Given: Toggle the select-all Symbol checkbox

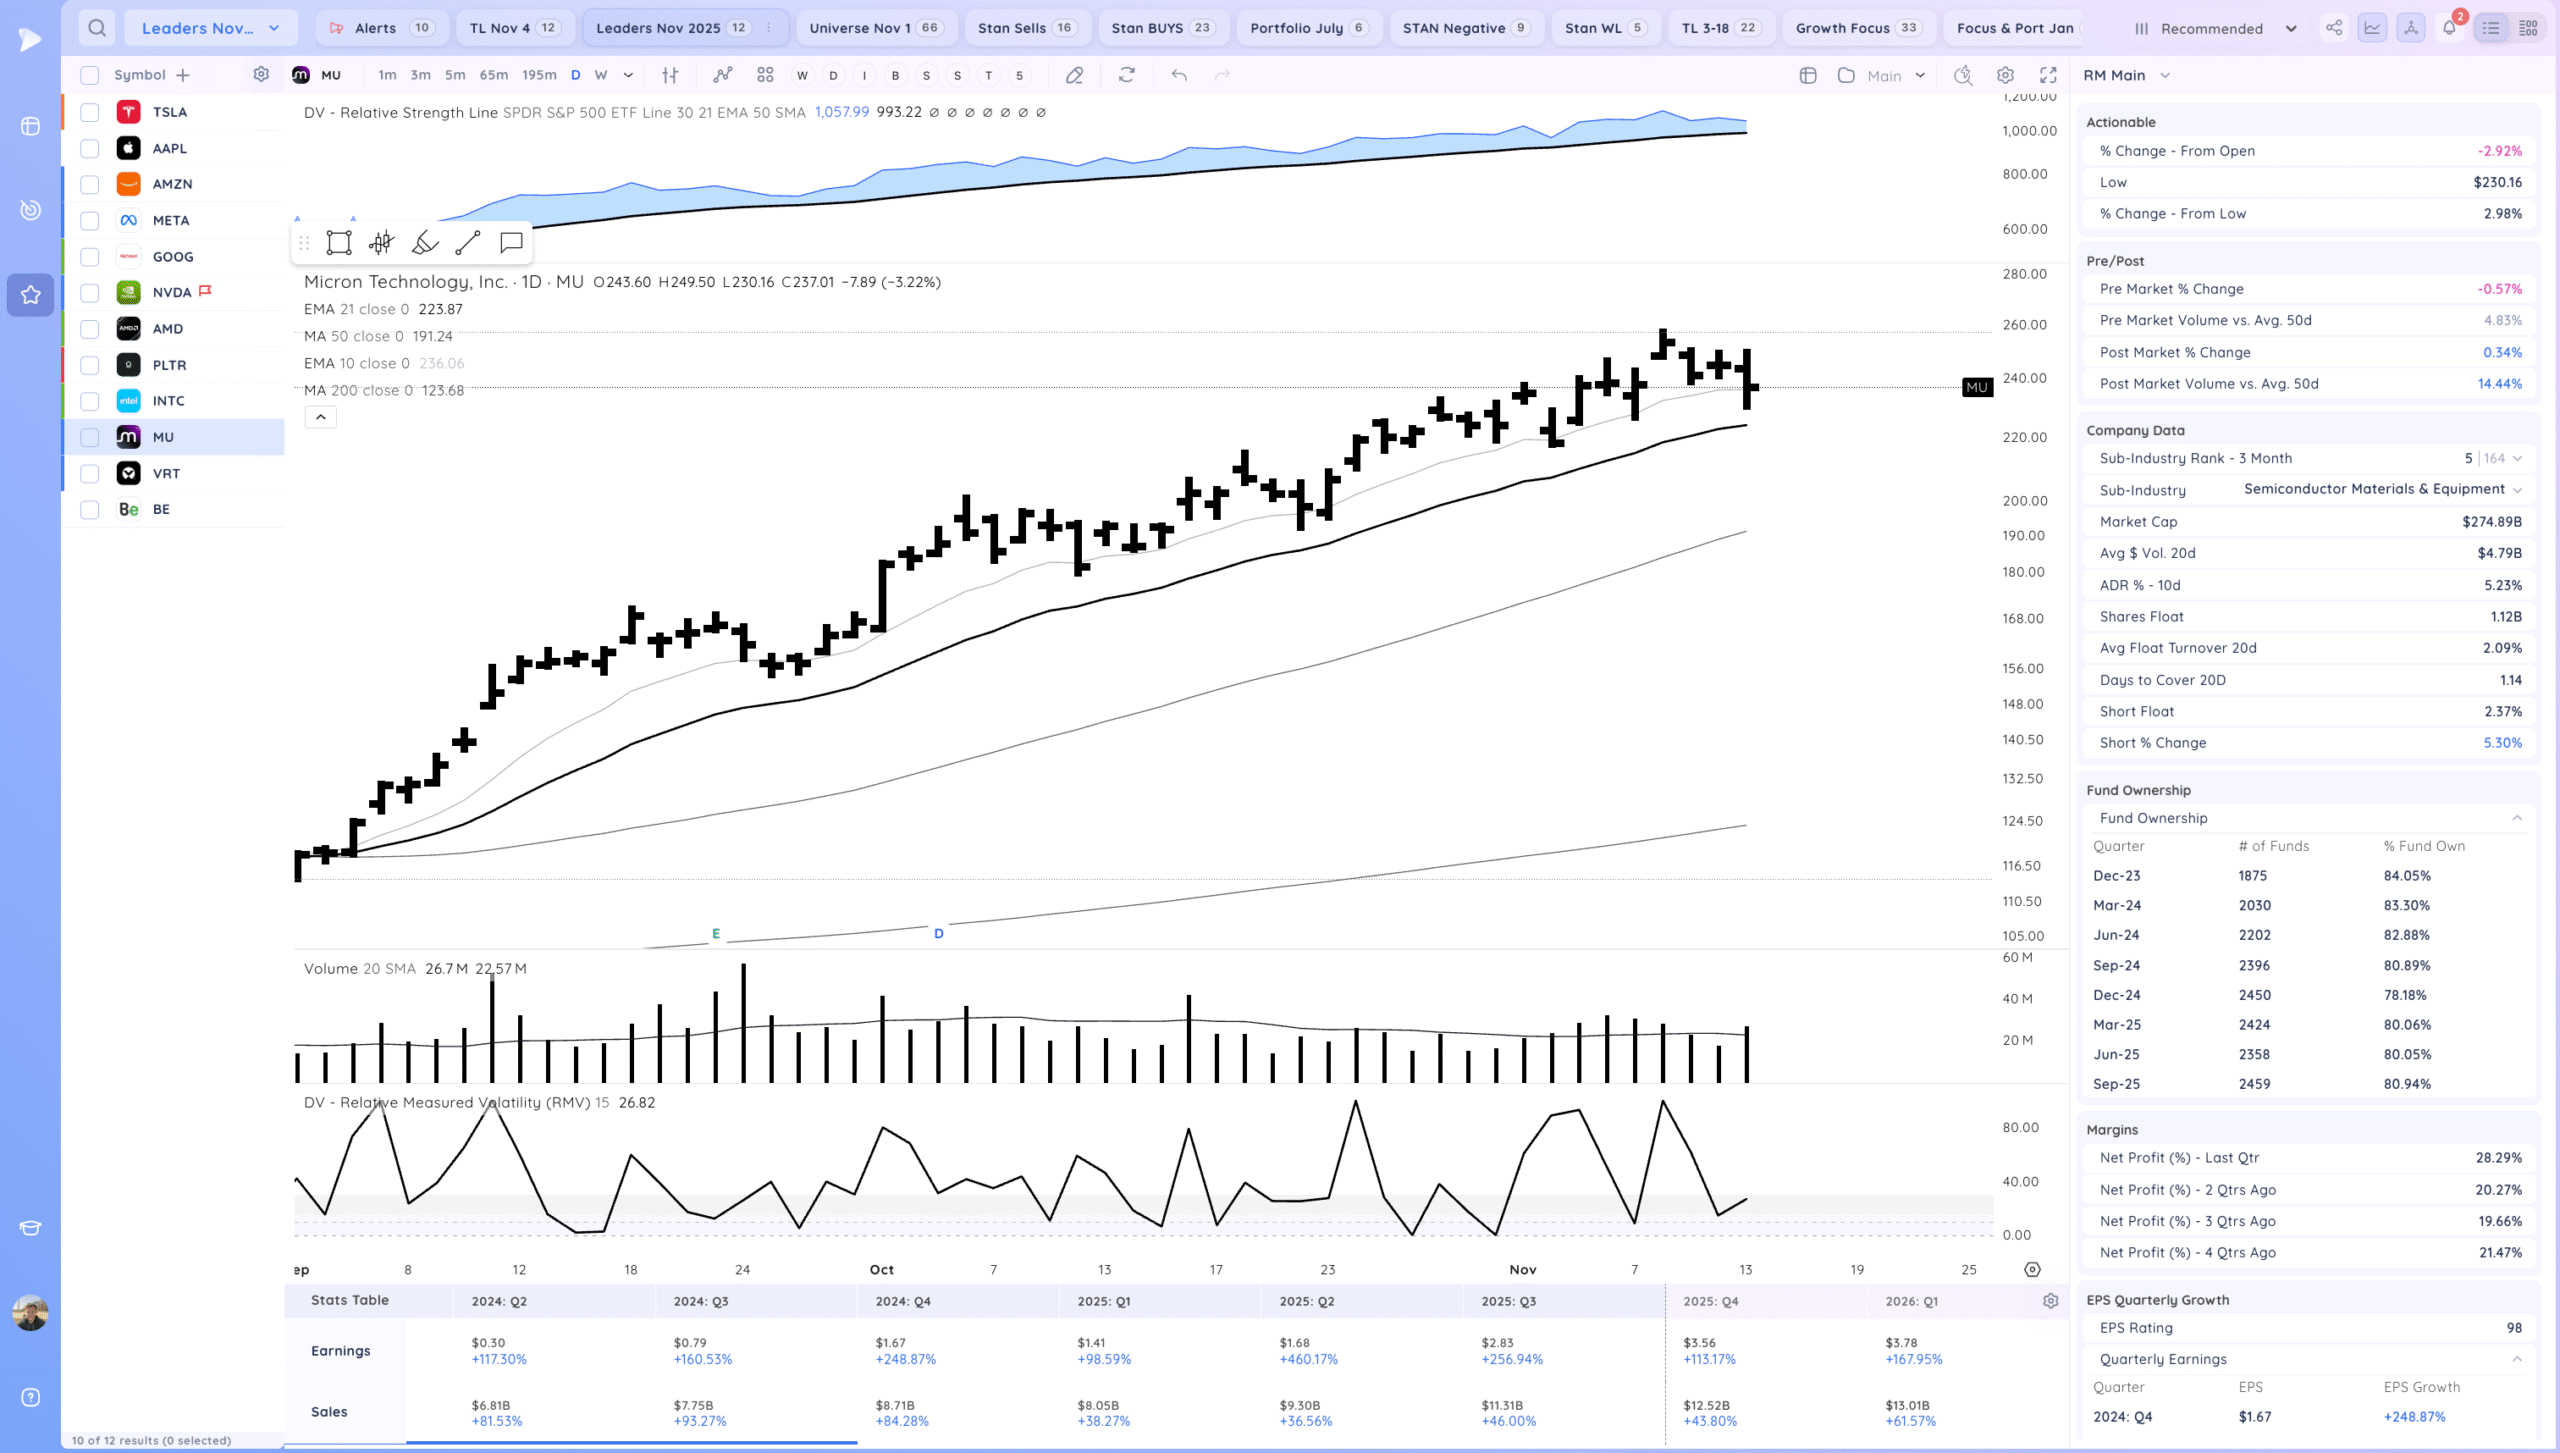Looking at the screenshot, I should (90, 75).
